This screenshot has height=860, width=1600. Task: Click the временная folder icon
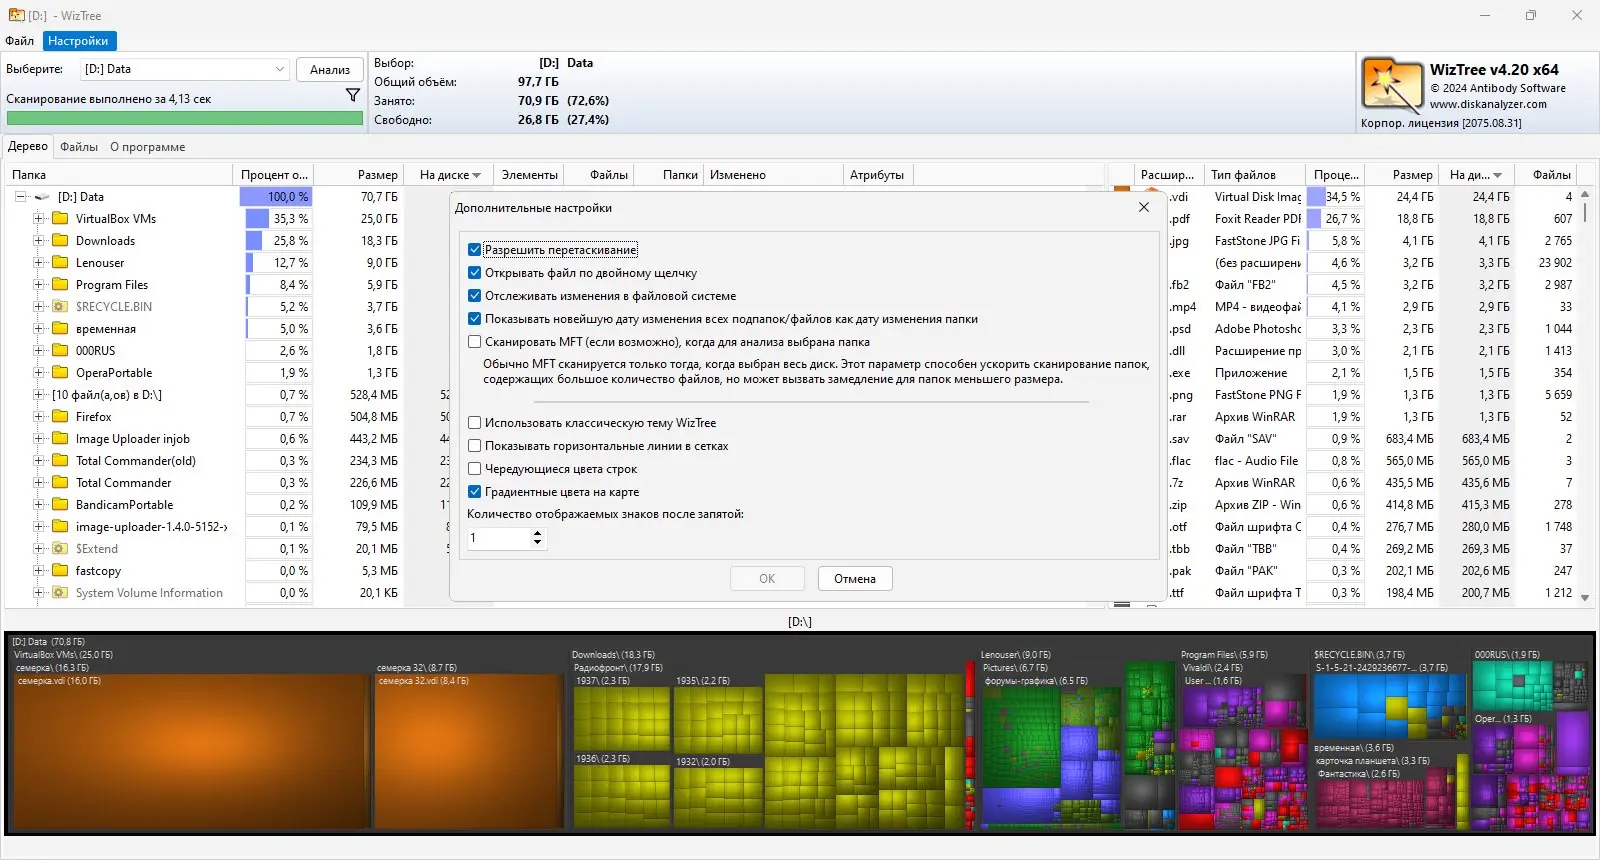pos(60,328)
